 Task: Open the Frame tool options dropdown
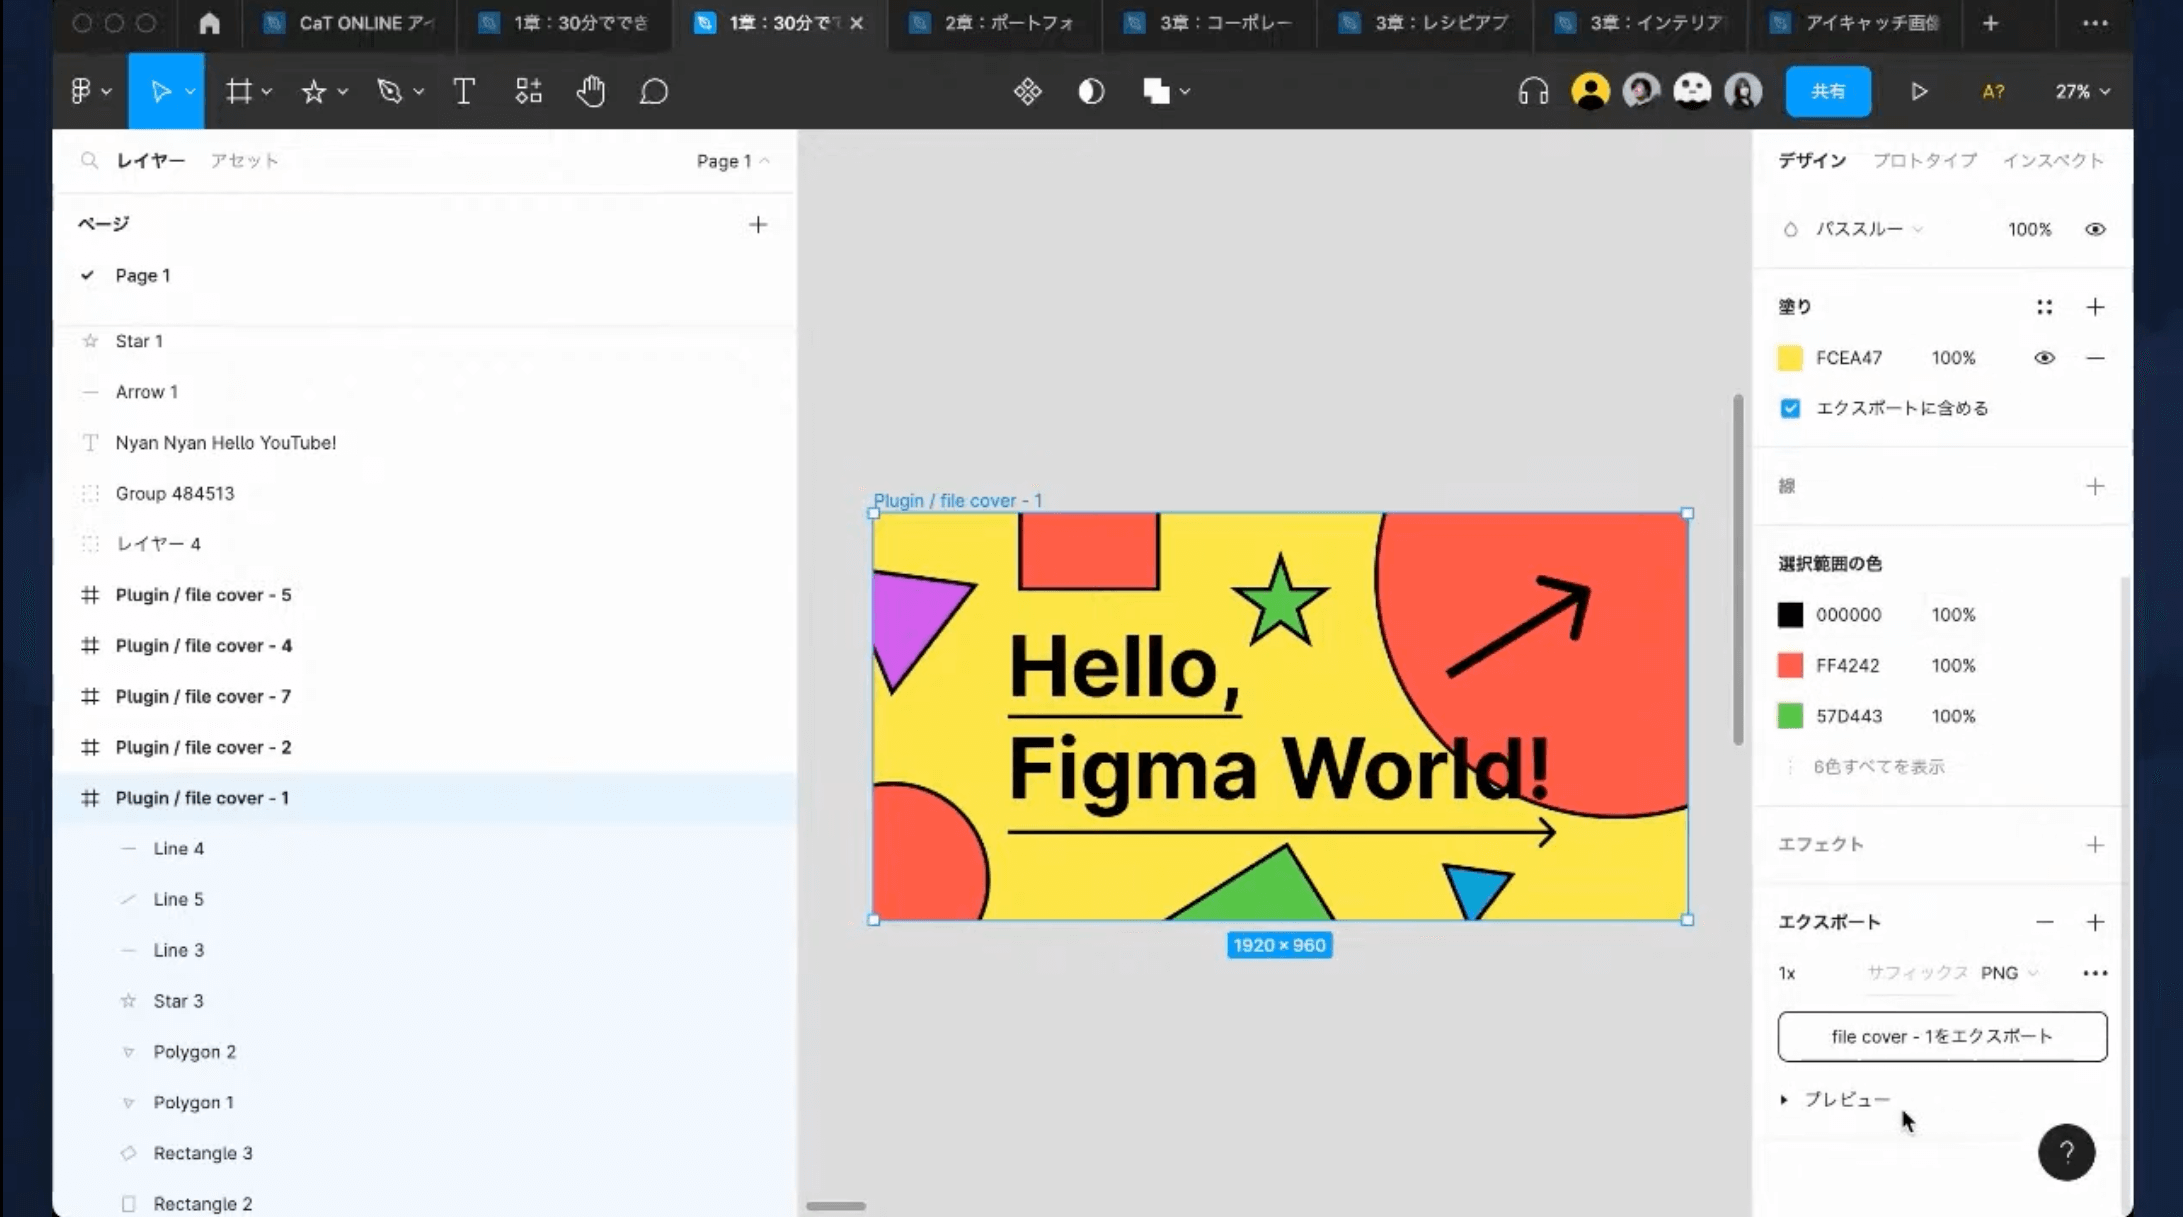point(267,92)
